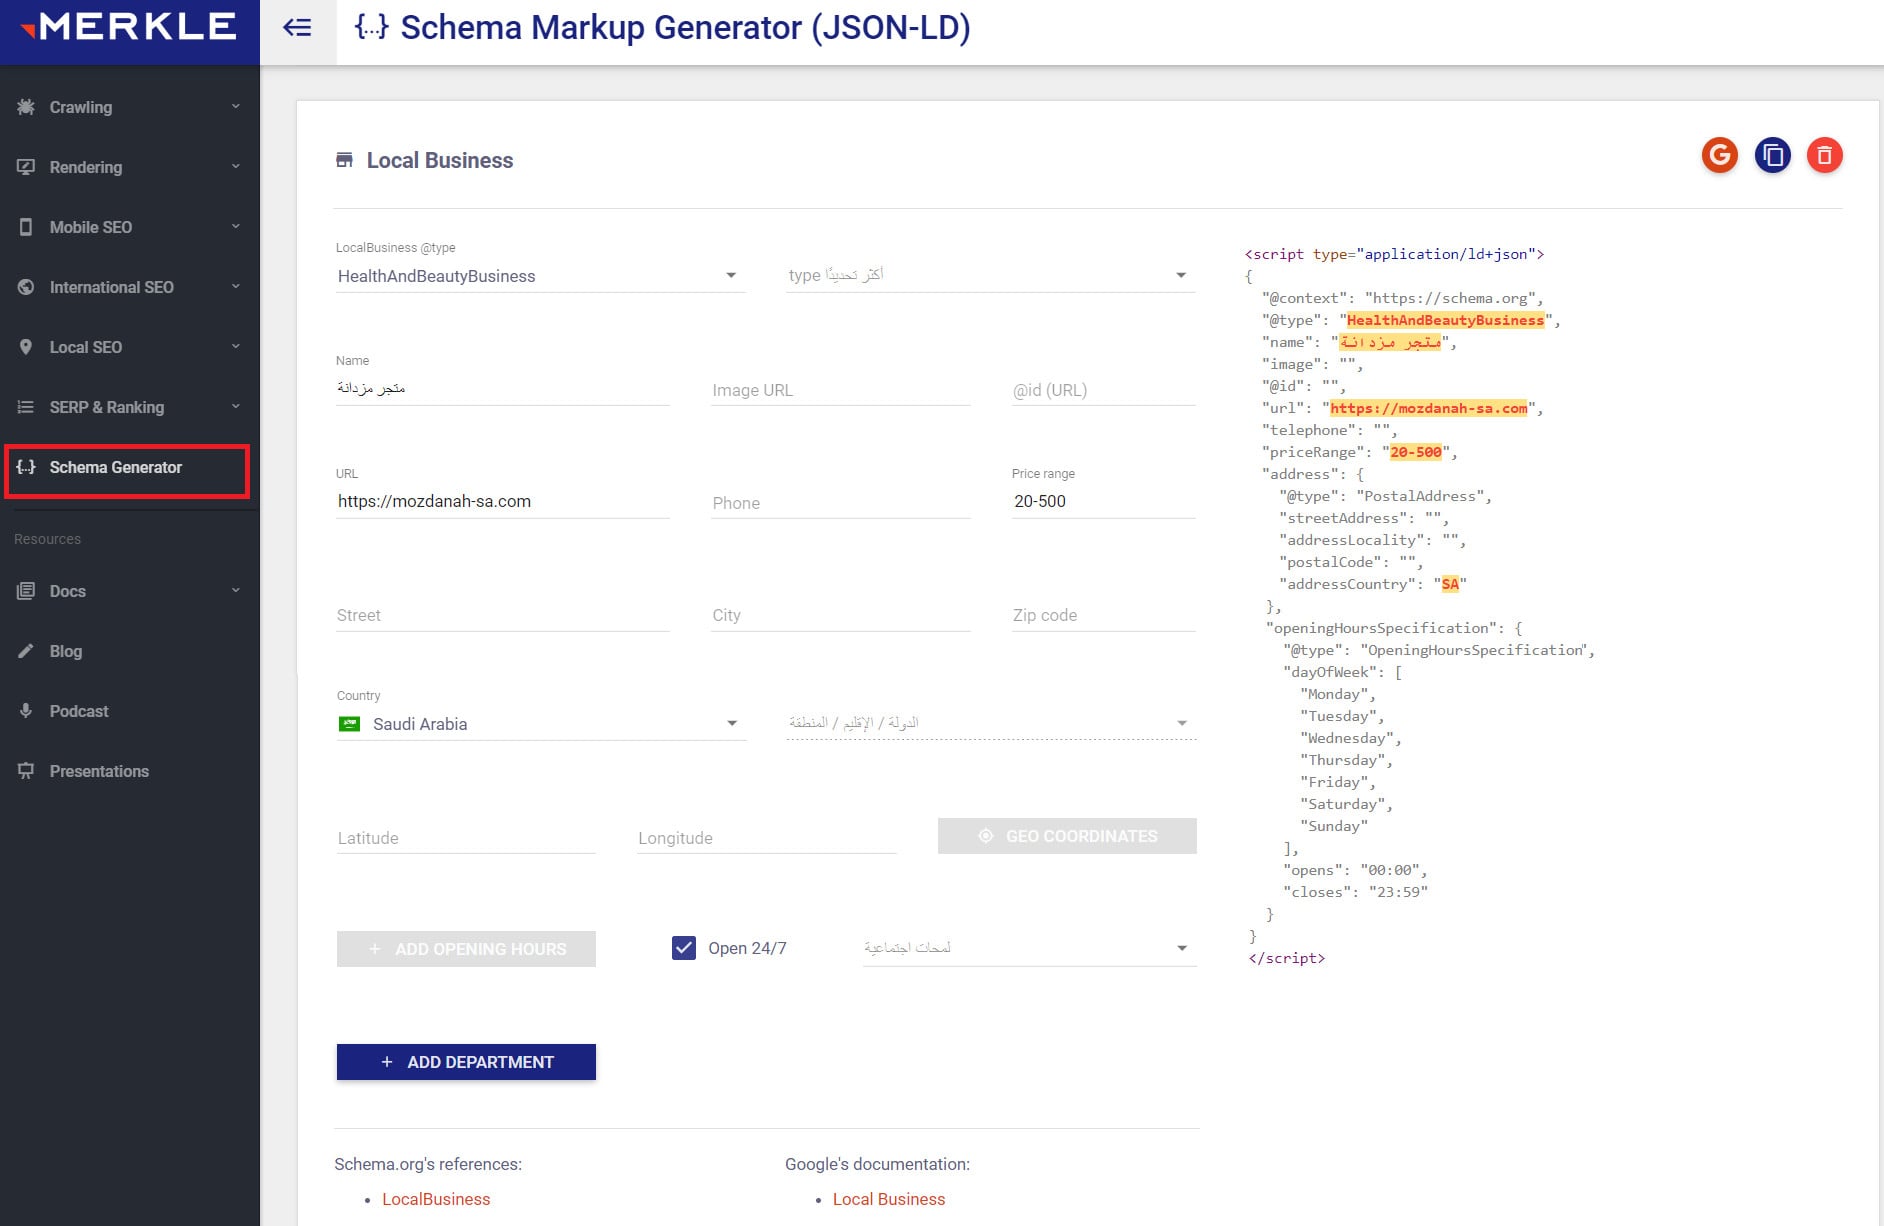Image resolution: width=1884 pixels, height=1226 pixels.
Task: Click the highlighted 20-500 value in code
Action: (x=1416, y=452)
